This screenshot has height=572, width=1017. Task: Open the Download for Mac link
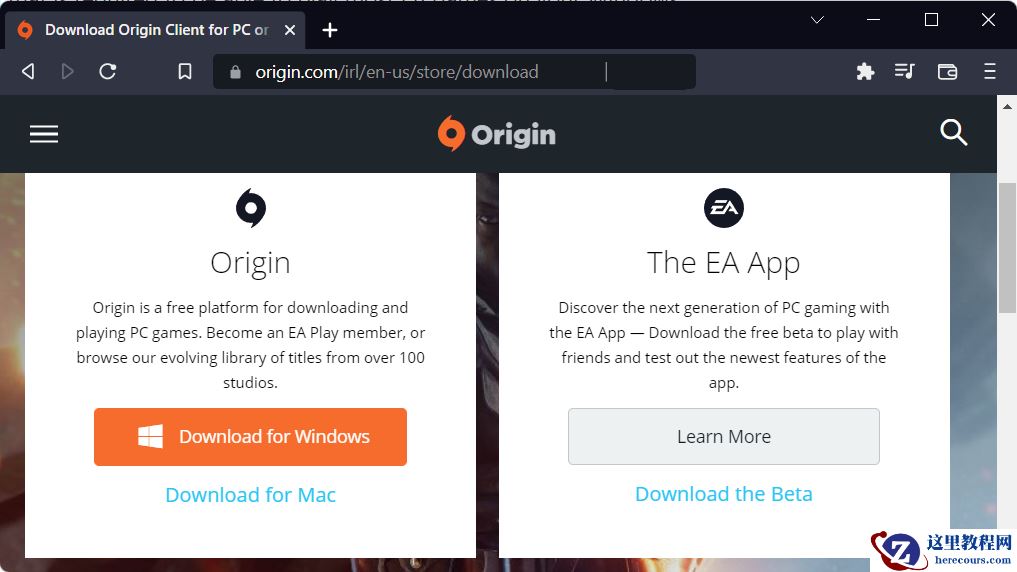click(x=250, y=495)
